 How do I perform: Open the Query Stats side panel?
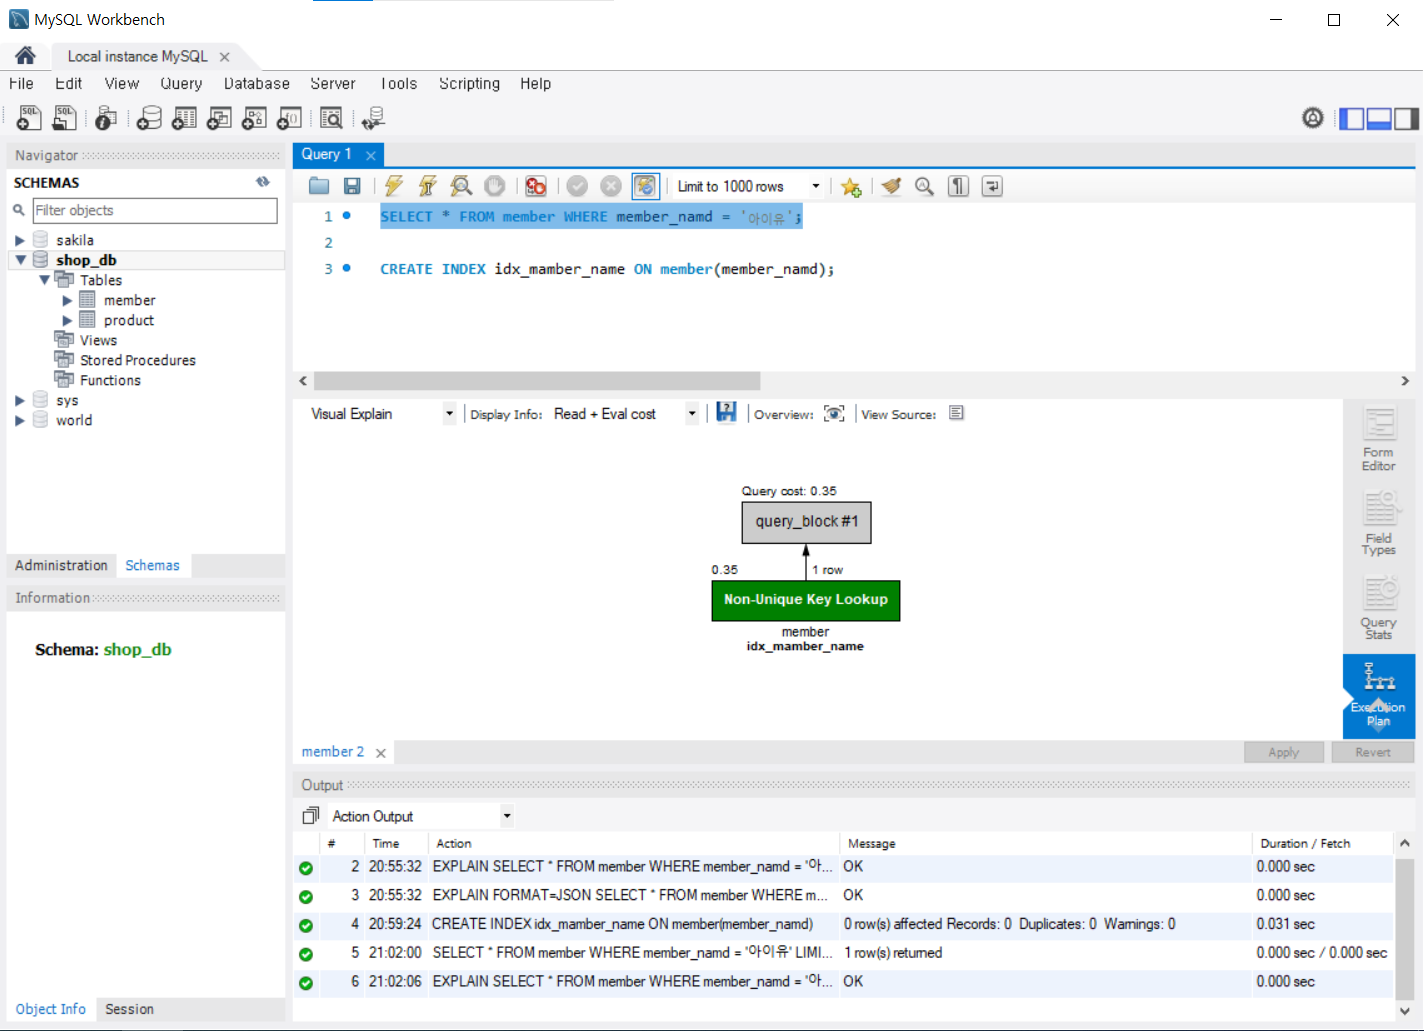coord(1379,609)
